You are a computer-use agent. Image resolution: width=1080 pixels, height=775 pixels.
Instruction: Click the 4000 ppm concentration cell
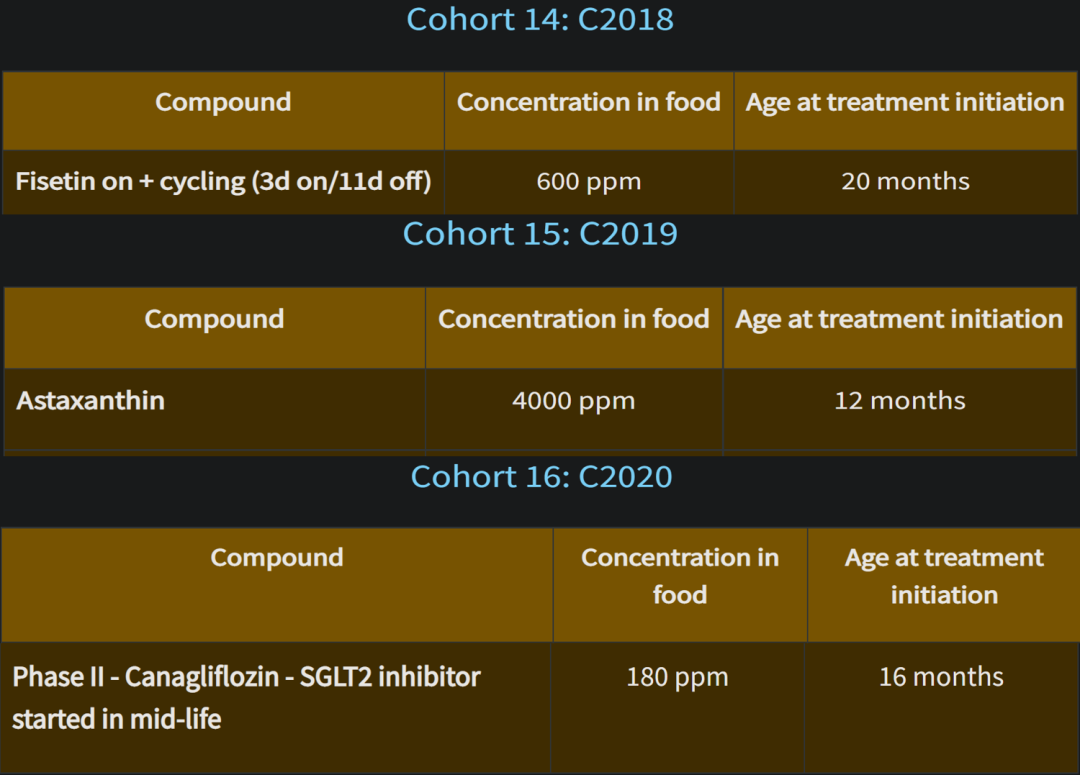coord(574,409)
